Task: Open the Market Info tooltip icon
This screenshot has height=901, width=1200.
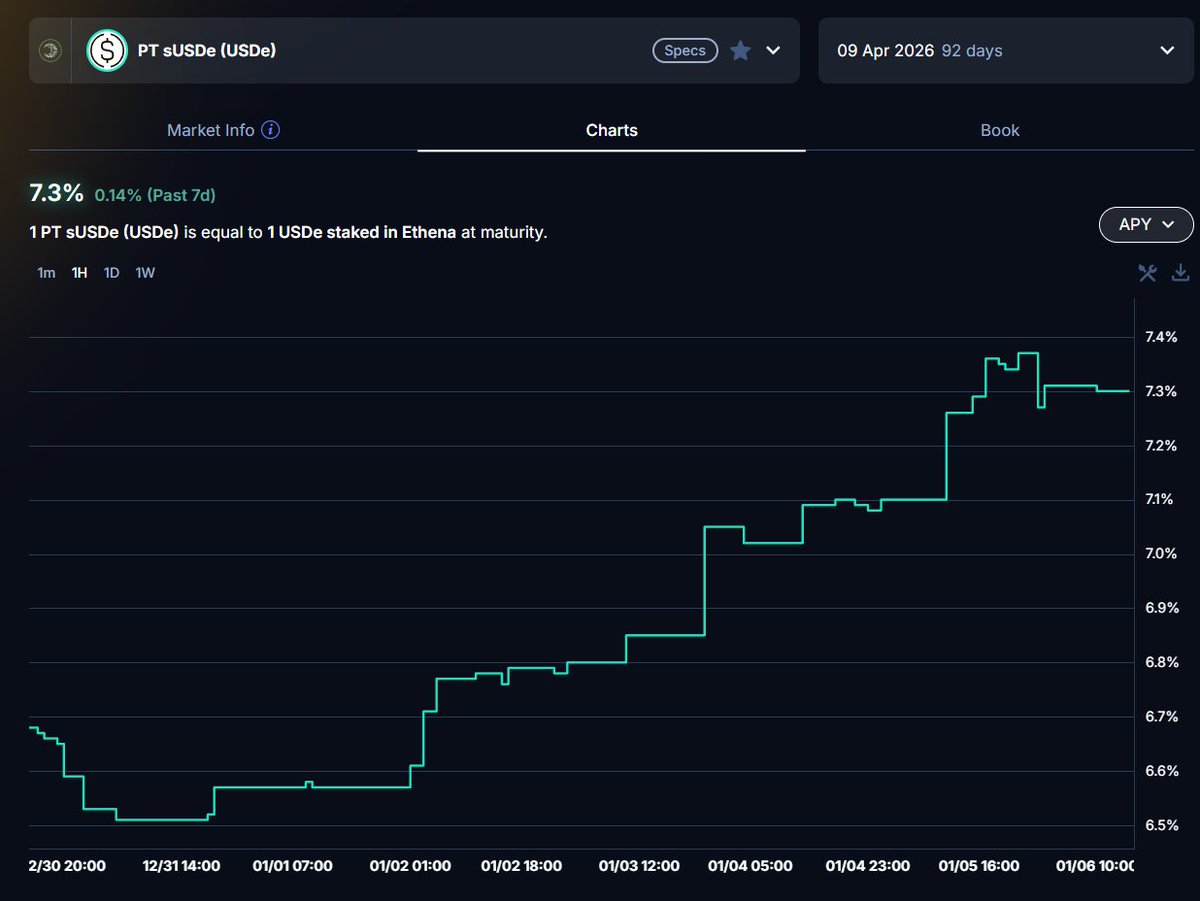Action: pyautogui.click(x=271, y=130)
